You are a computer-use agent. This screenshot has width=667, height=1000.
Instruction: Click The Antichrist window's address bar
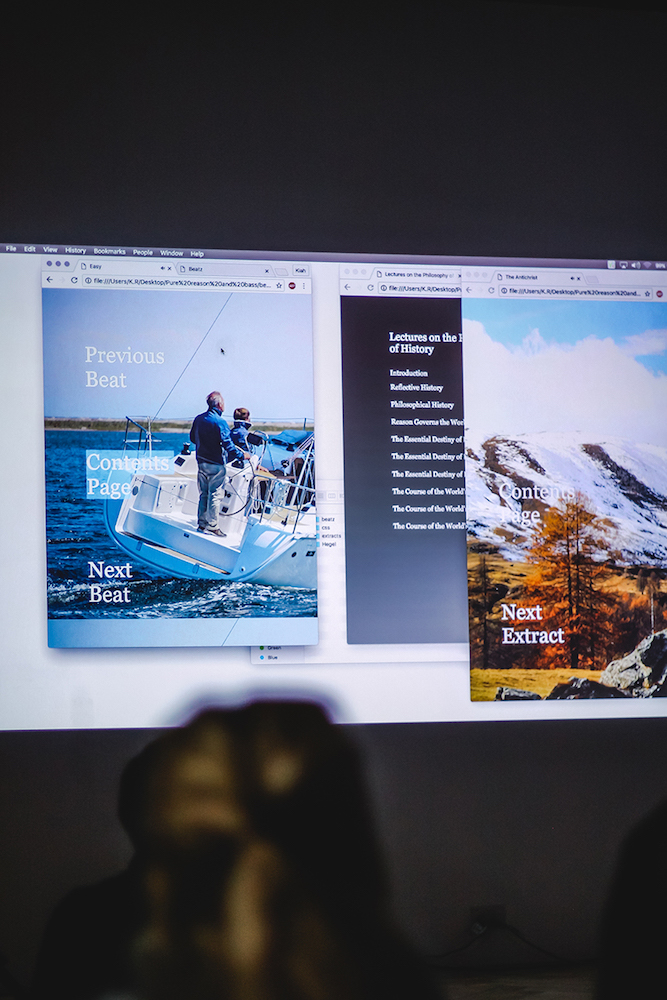(576, 292)
